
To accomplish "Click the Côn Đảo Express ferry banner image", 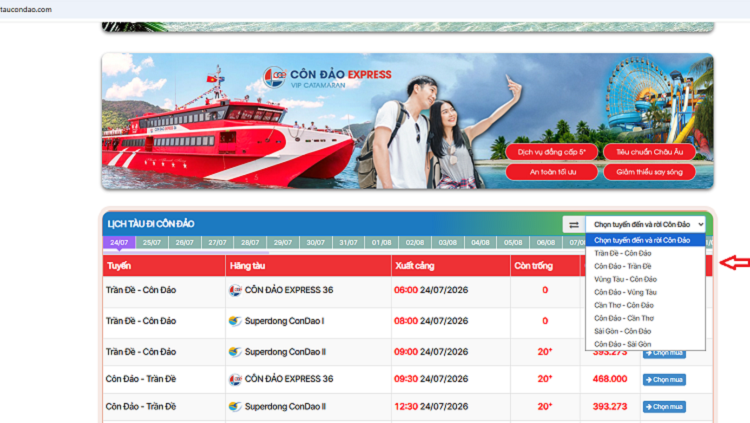I will (x=408, y=121).
